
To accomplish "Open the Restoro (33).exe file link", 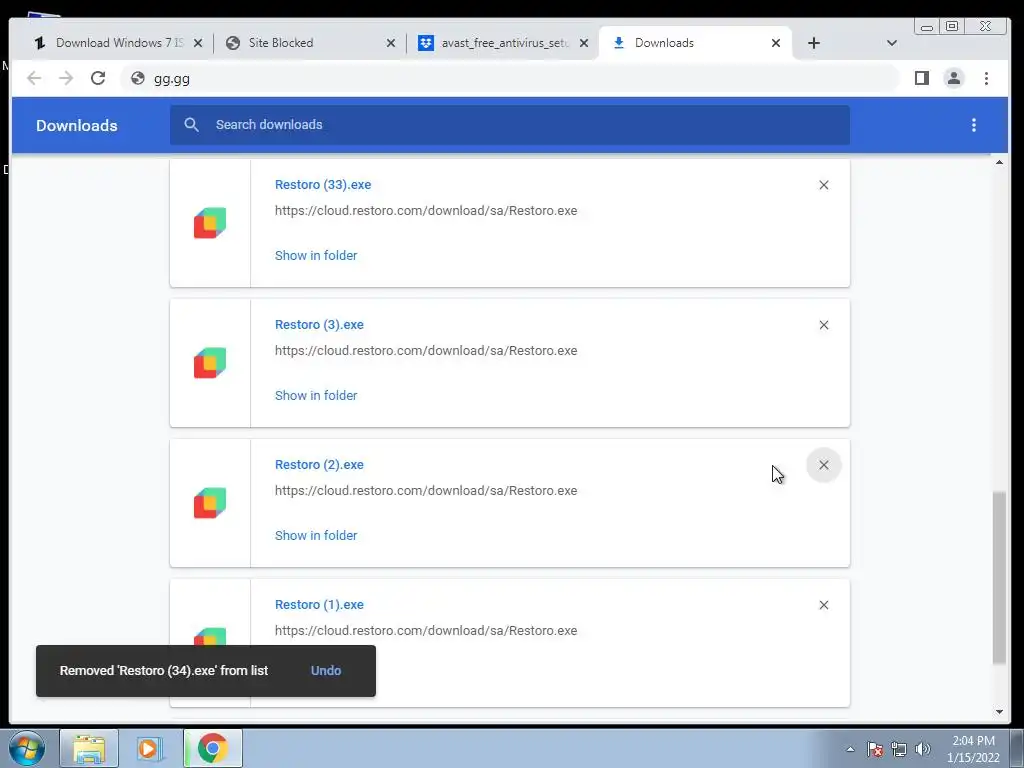I will tap(323, 185).
